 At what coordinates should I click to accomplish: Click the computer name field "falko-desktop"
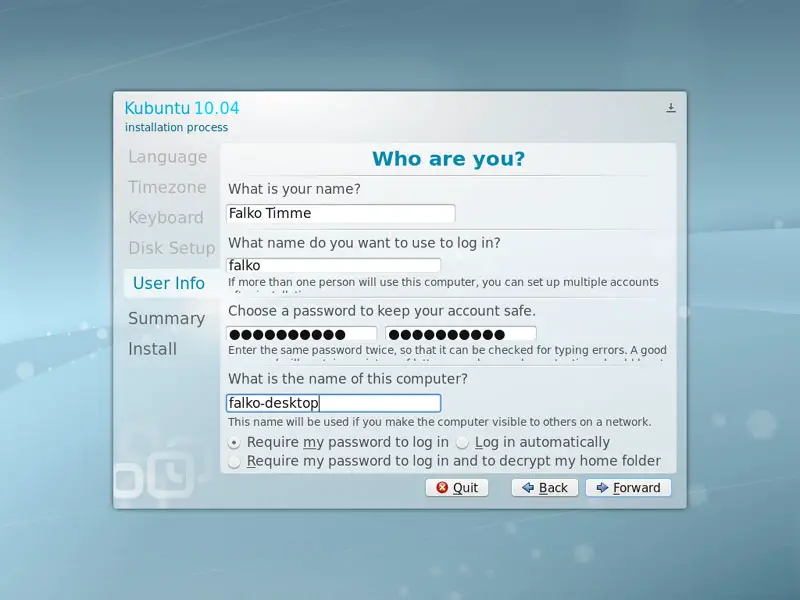click(334, 403)
